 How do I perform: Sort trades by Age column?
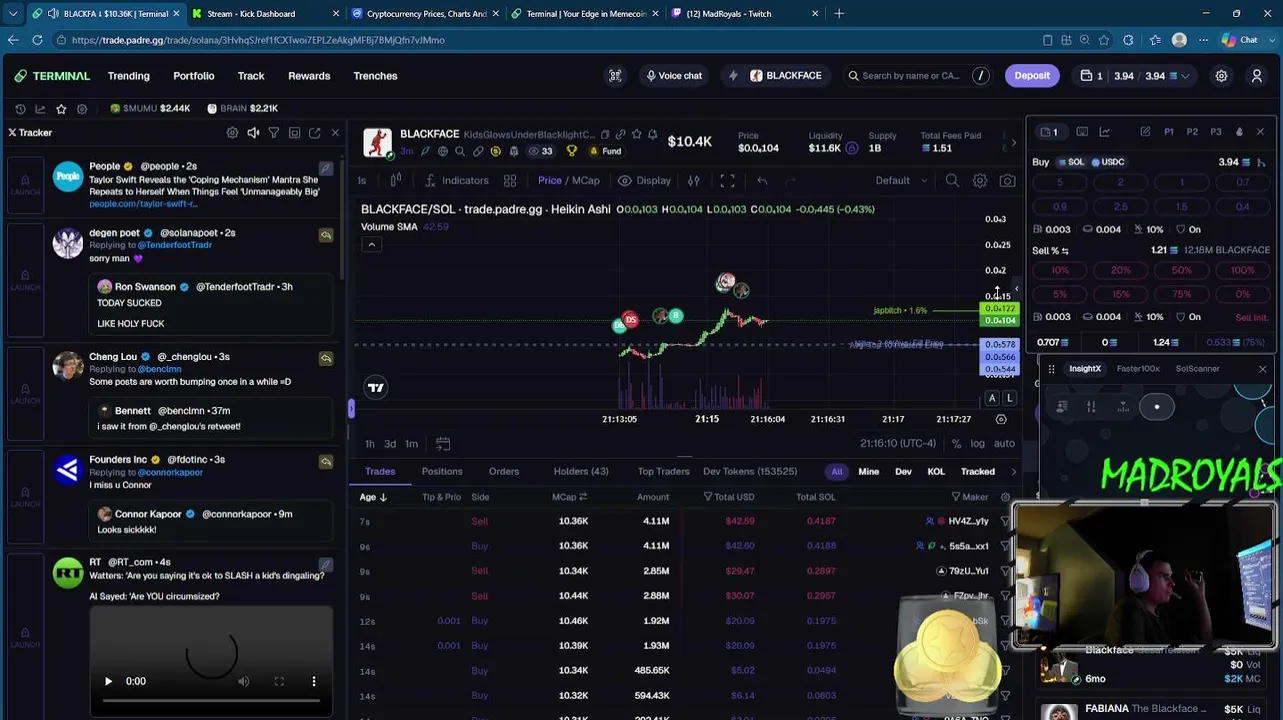click(373, 497)
